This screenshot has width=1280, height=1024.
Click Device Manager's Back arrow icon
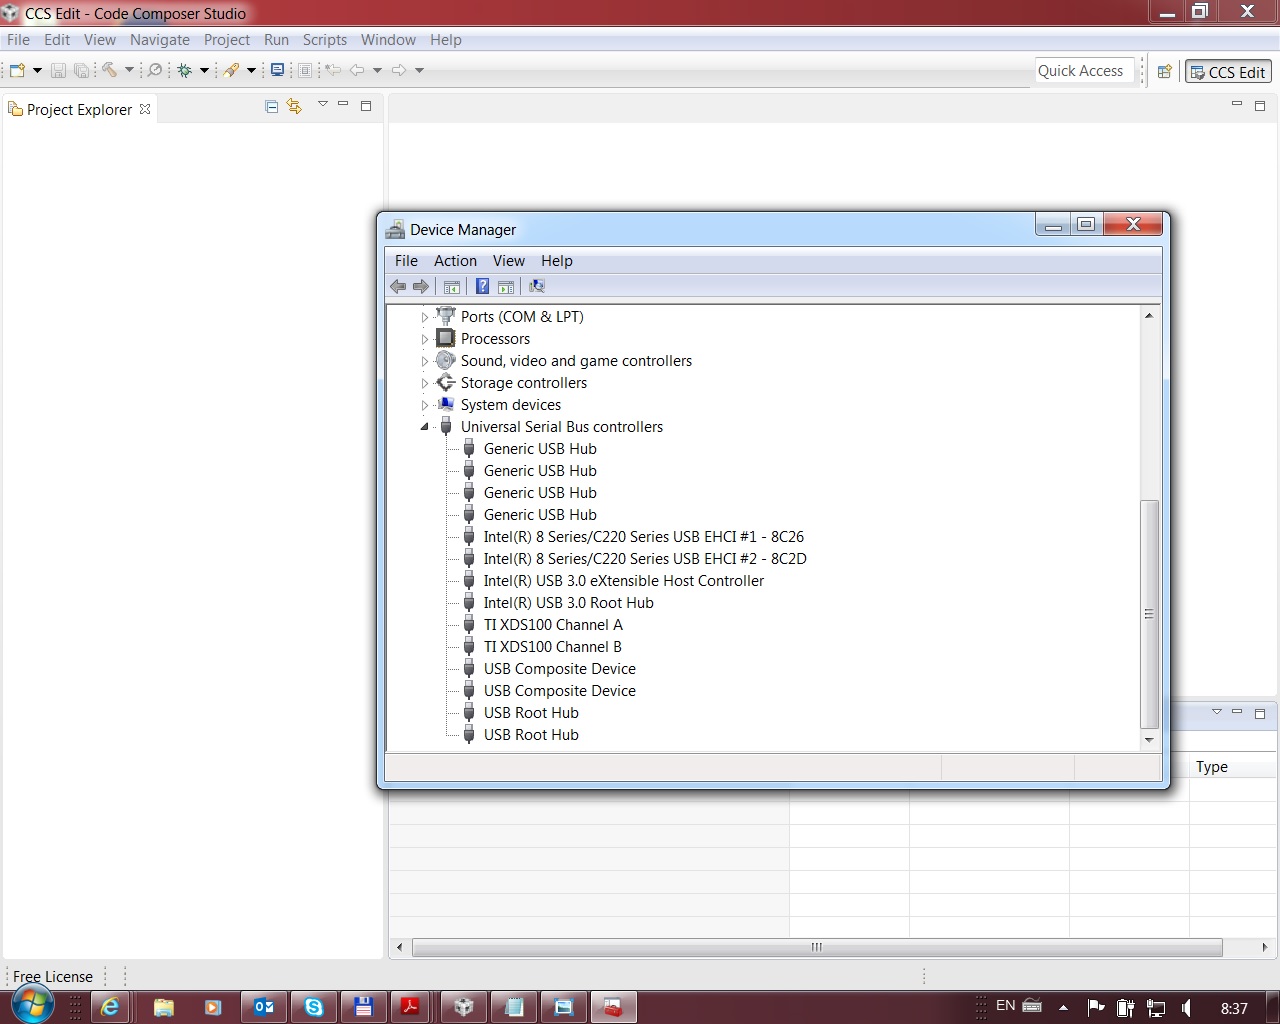click(398, 287)
